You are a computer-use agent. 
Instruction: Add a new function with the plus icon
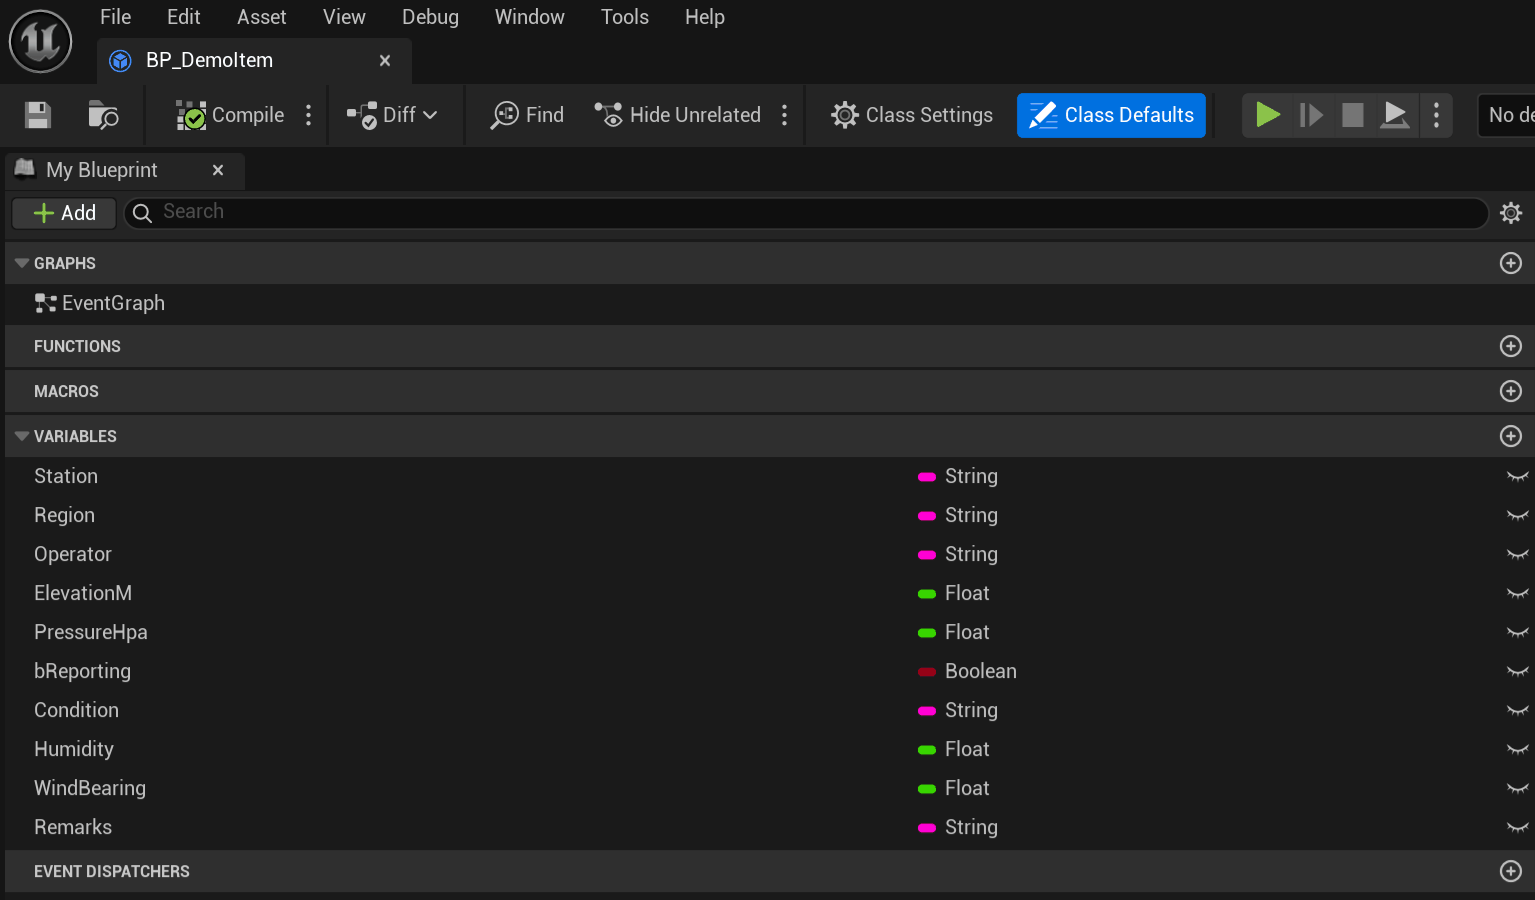(x=1511, y=346)
